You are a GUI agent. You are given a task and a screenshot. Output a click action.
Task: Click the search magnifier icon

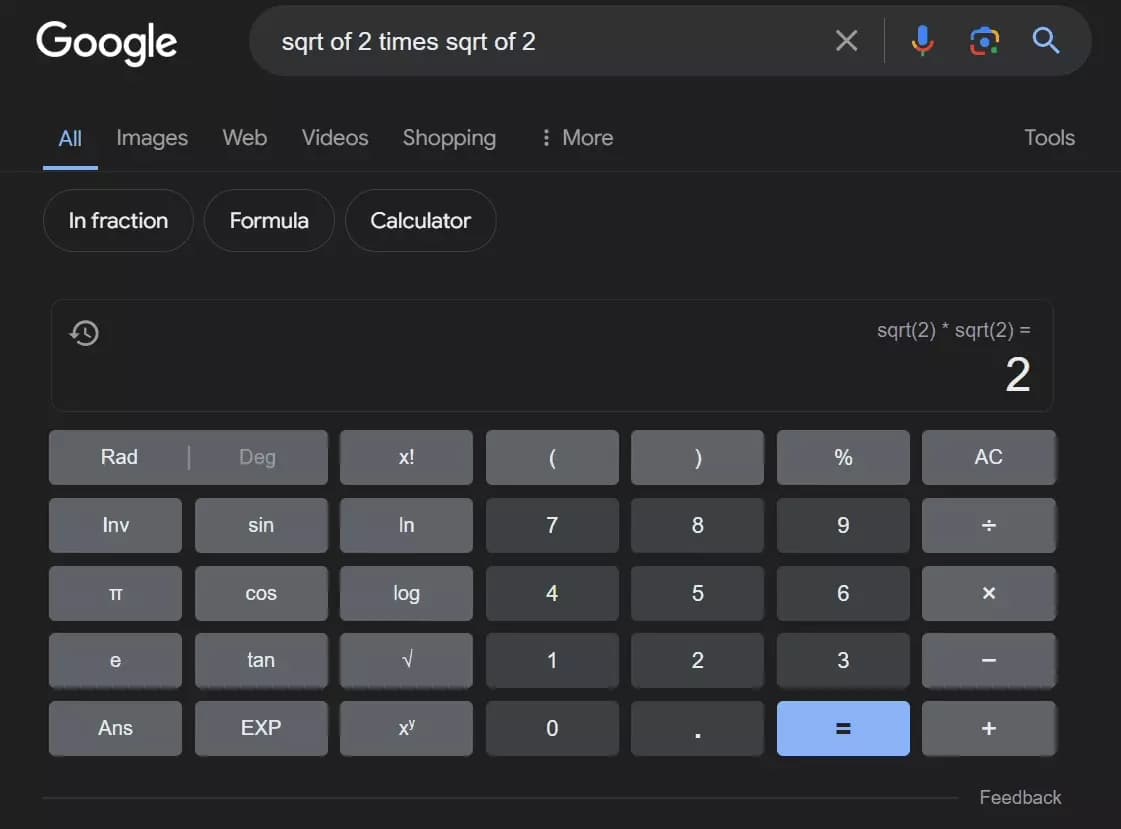pyautogui.click(x=1045, y=41)
